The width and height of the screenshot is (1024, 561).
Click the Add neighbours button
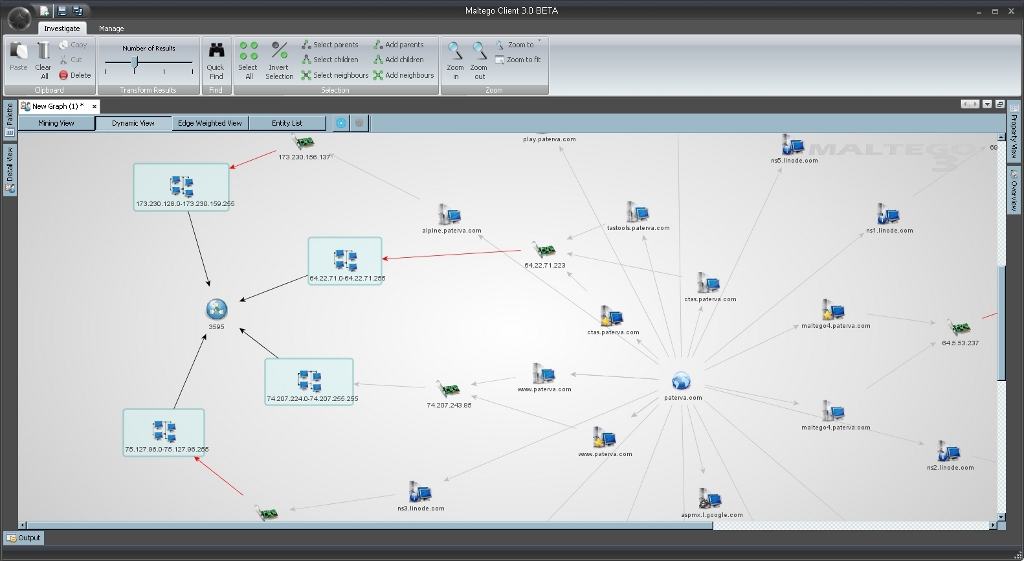point(404,75)
